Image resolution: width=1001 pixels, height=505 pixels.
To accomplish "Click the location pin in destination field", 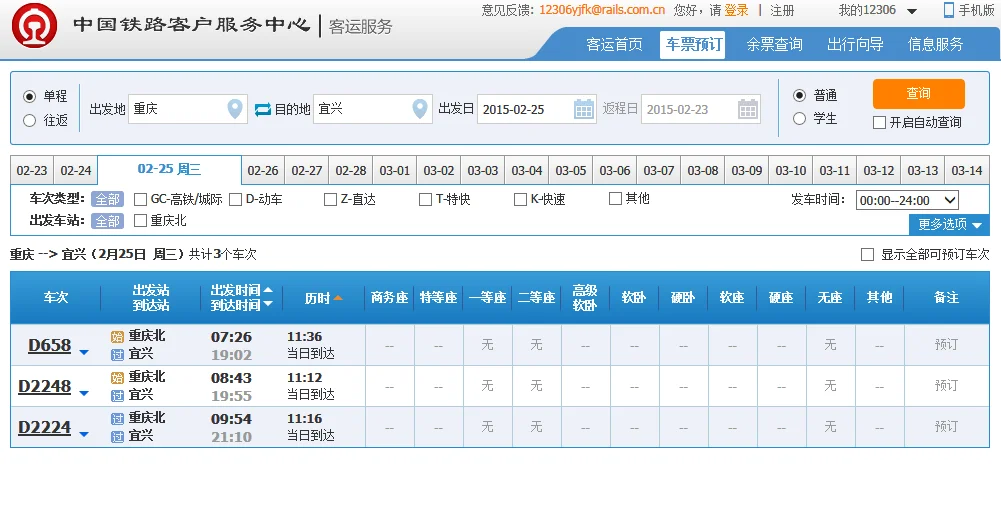I will [x=419, y=109].
